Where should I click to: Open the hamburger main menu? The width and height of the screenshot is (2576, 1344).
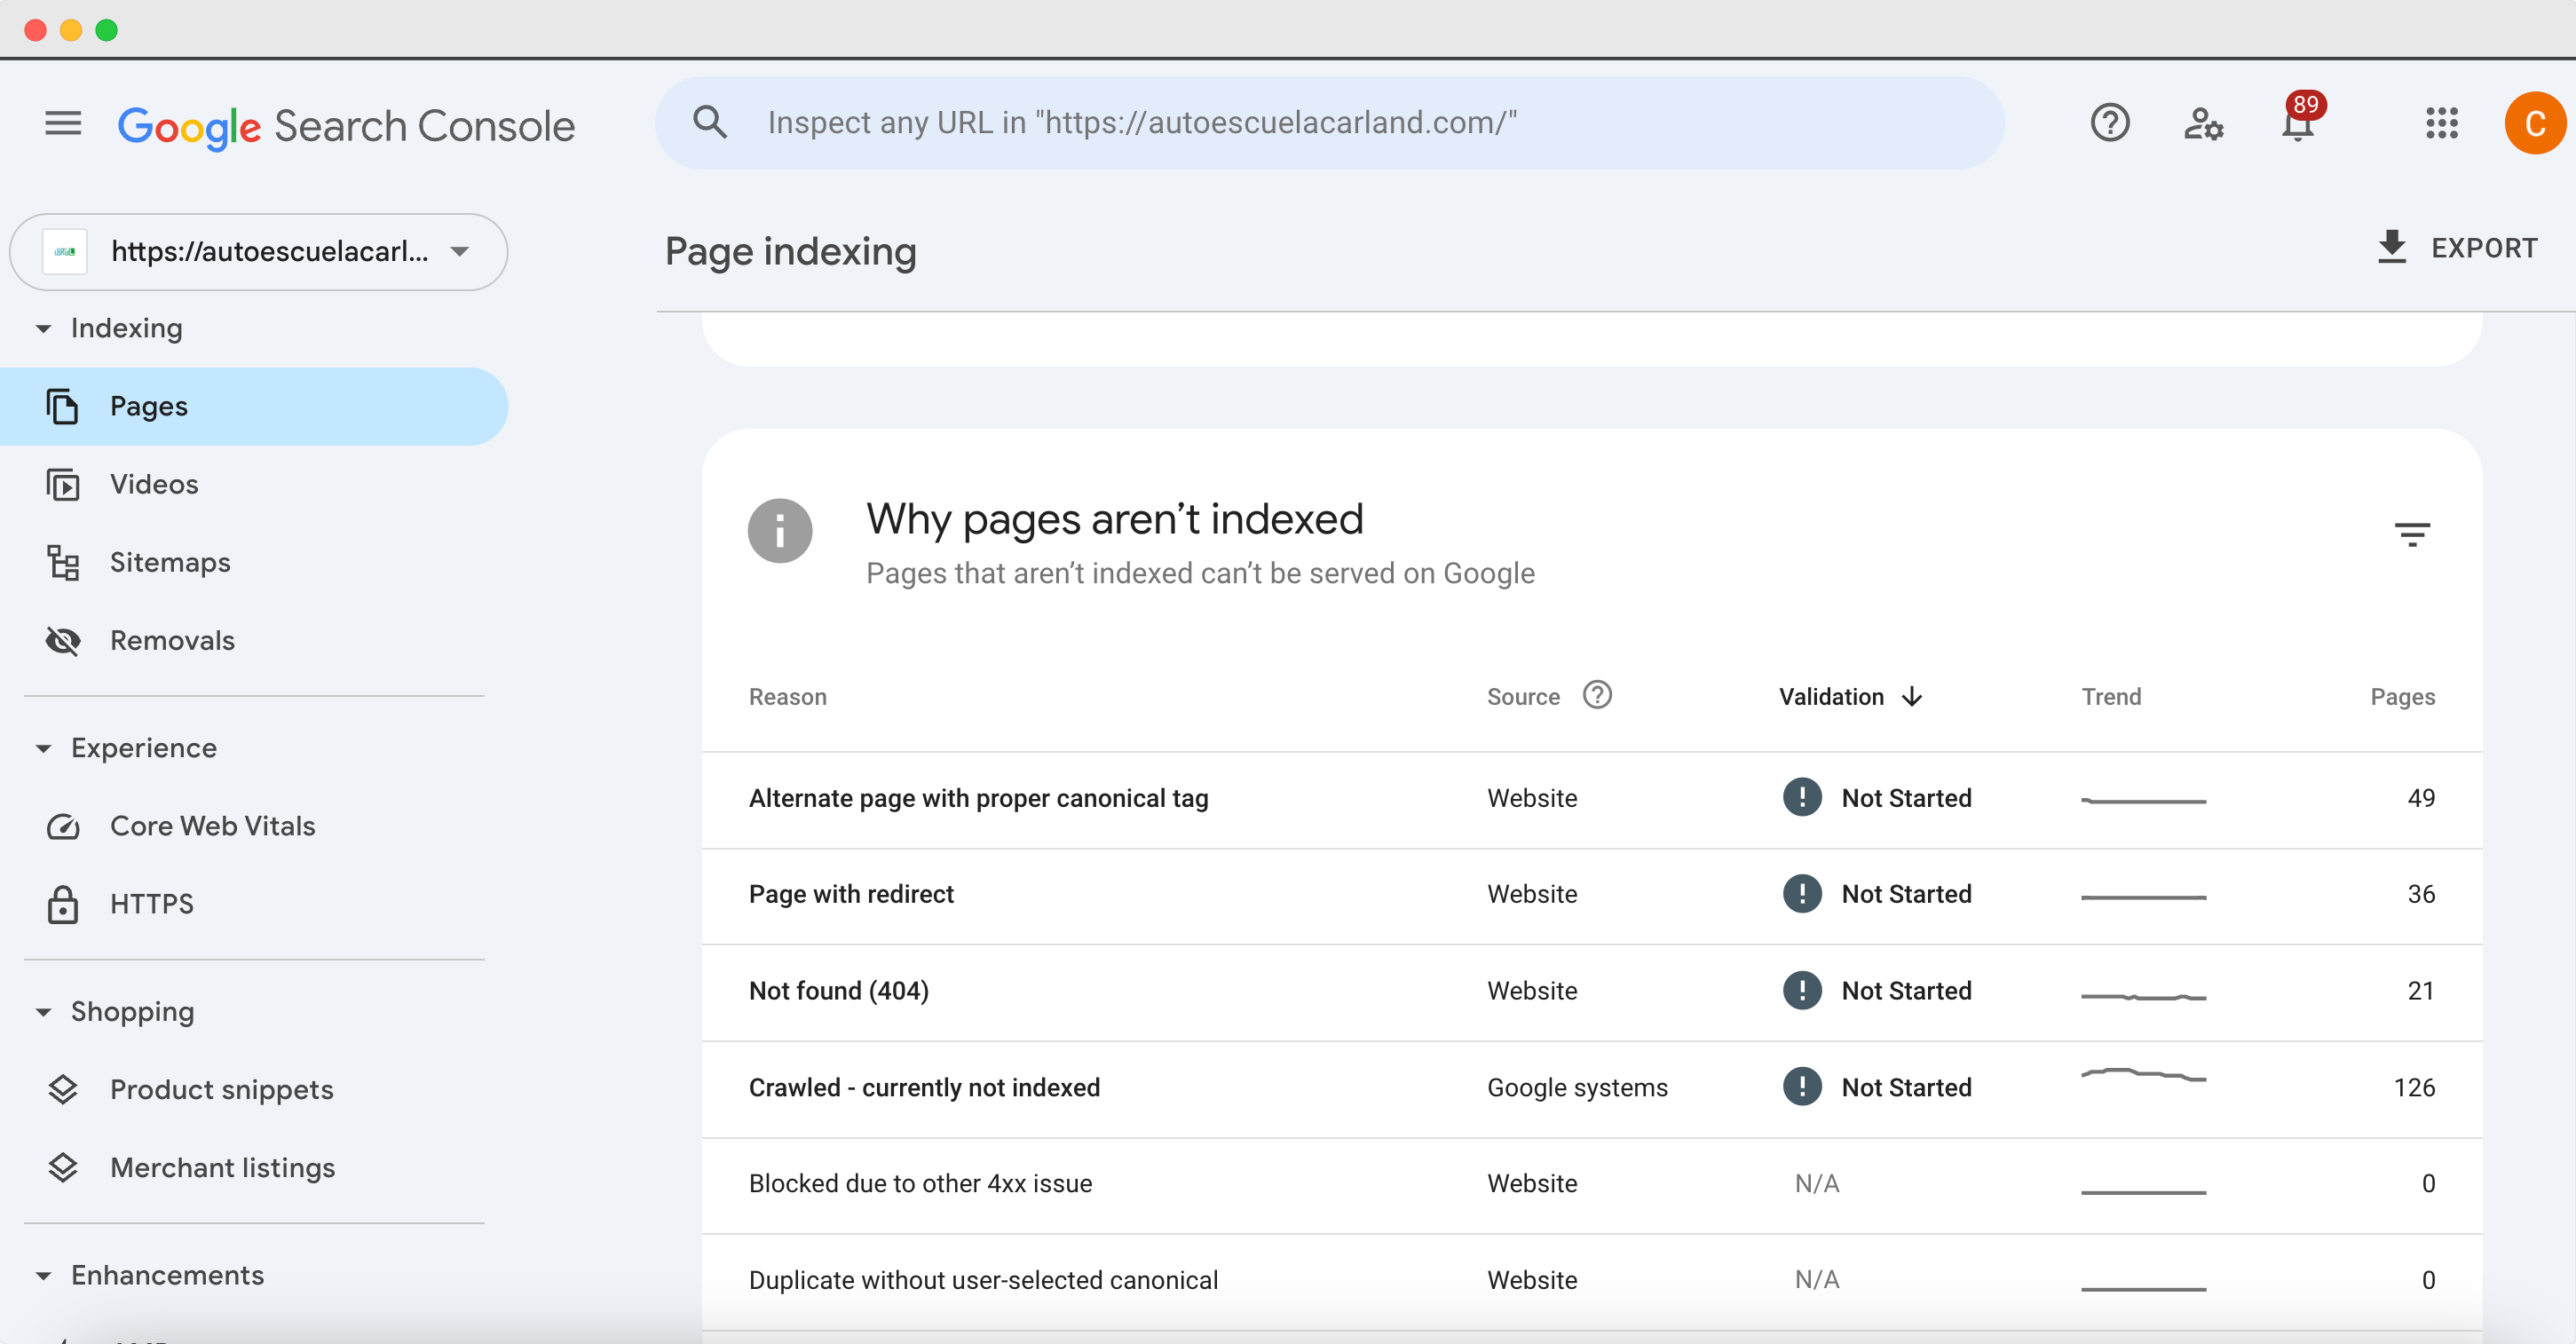[x=63, y=123]
